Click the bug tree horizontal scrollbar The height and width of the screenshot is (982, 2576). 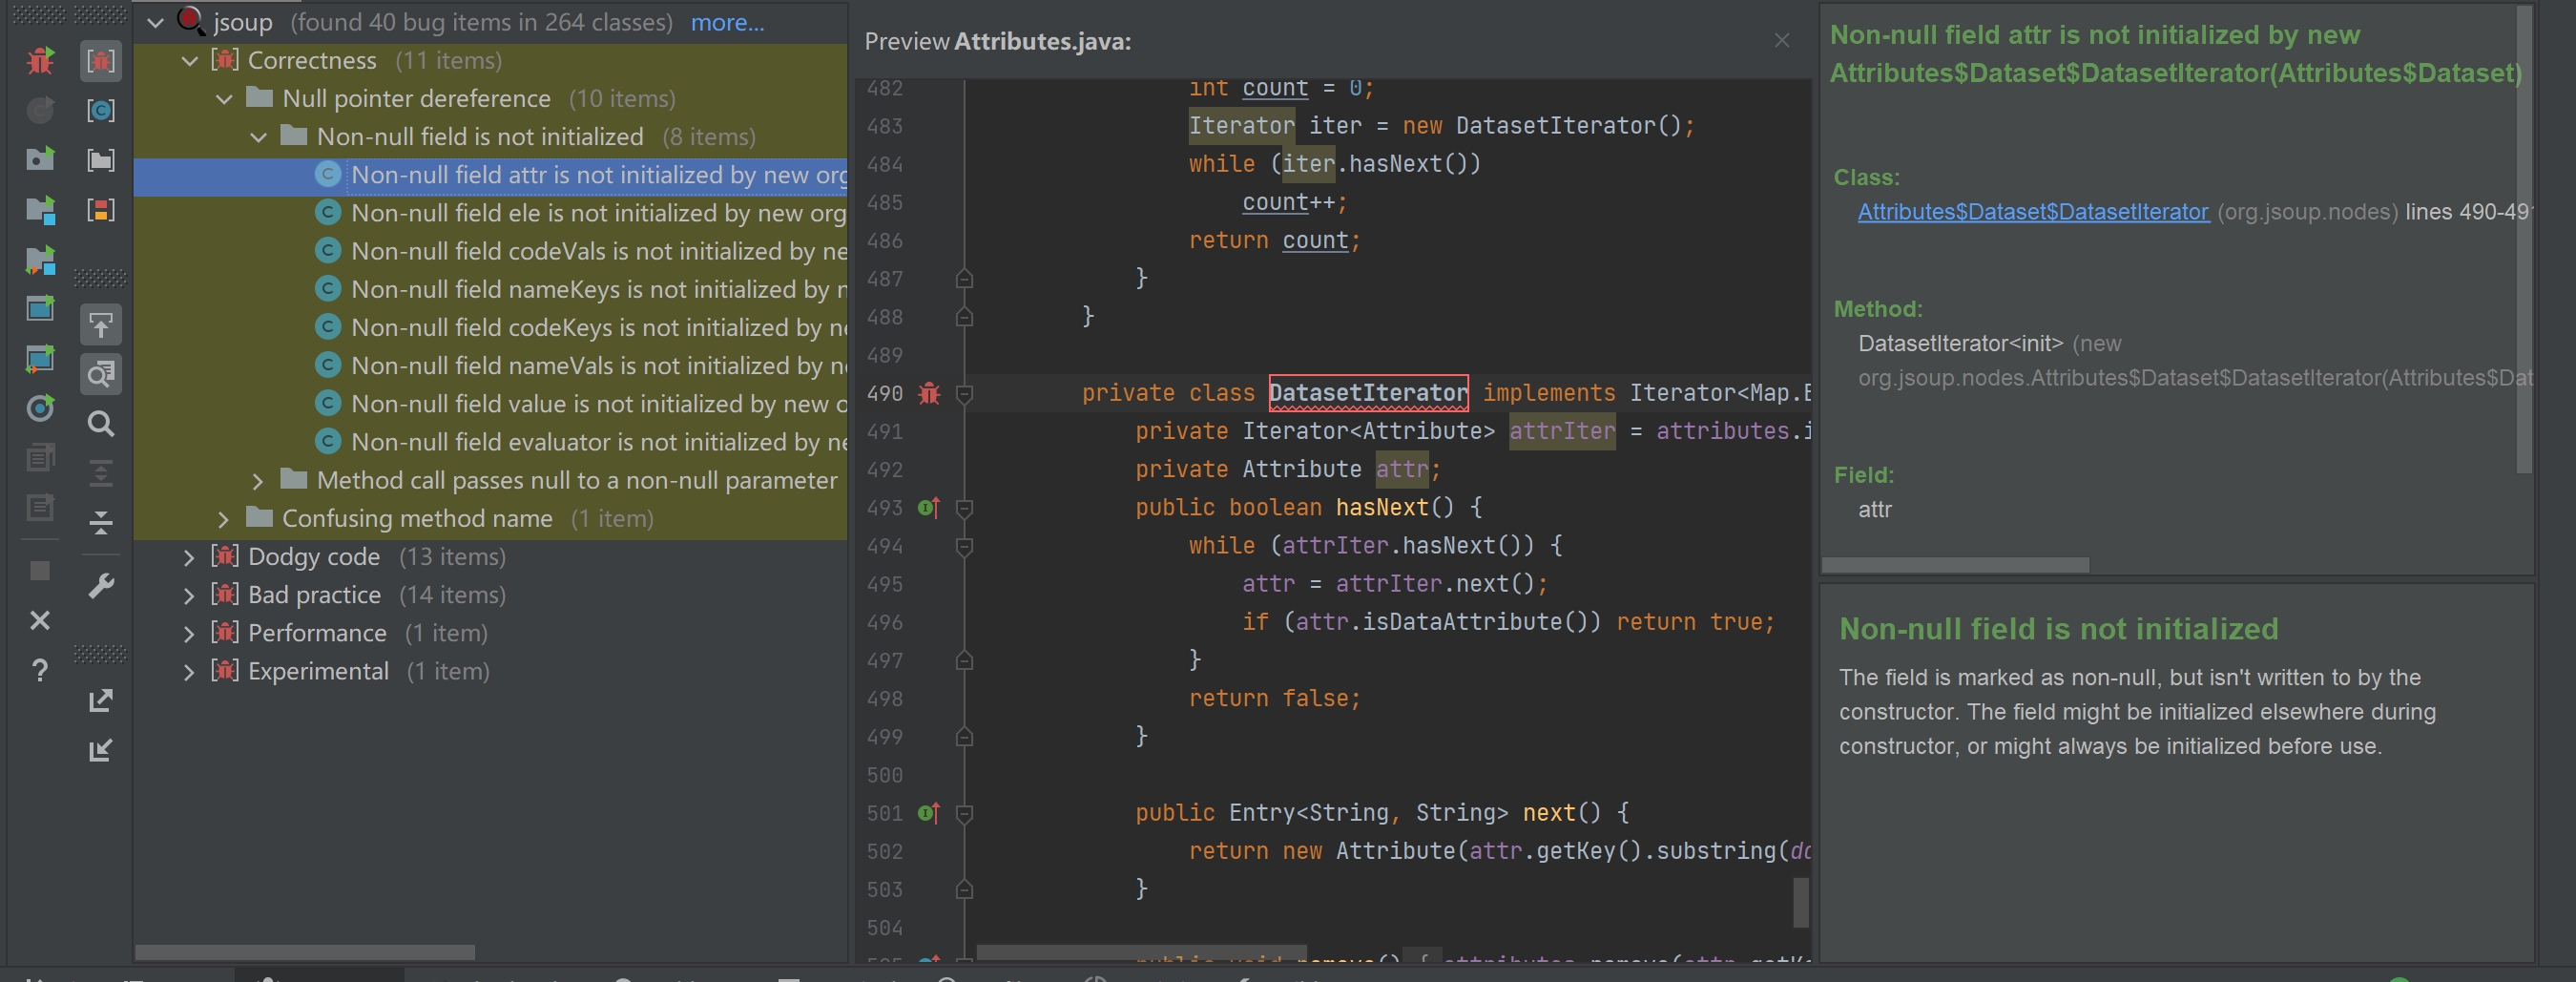point(305,952)
